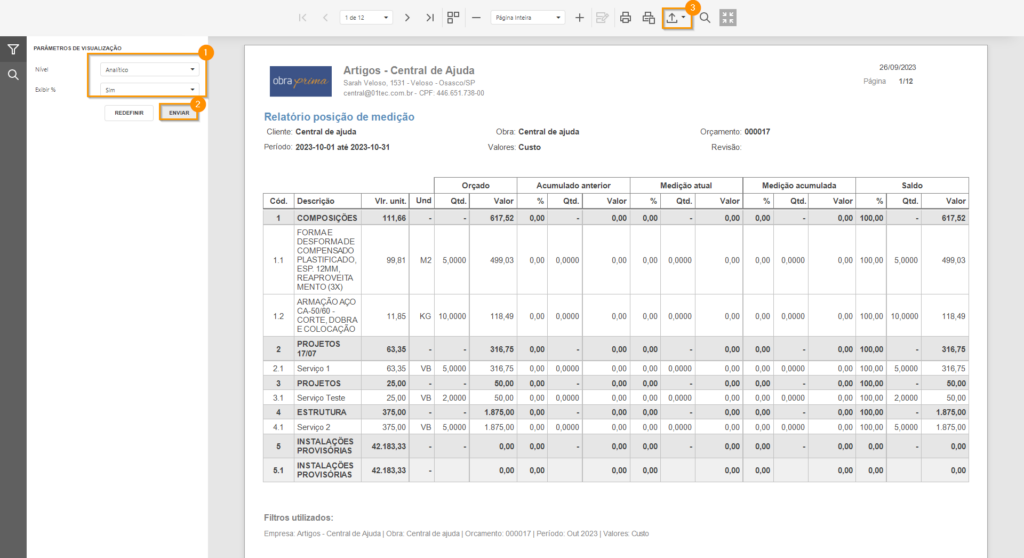This screenshot has height=558, width=1024.
Task: Click the print current page icon
Action: click(648, 18)
